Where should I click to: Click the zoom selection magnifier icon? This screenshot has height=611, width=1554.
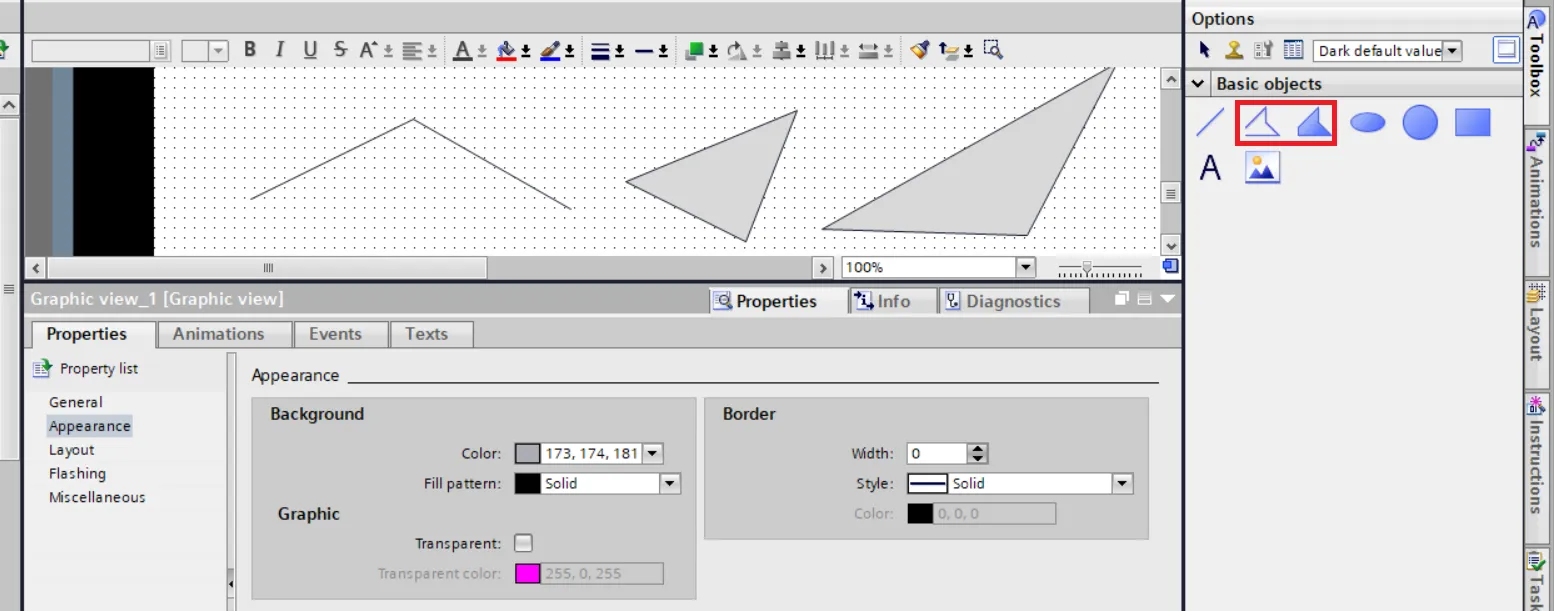[x=993, y=50]
